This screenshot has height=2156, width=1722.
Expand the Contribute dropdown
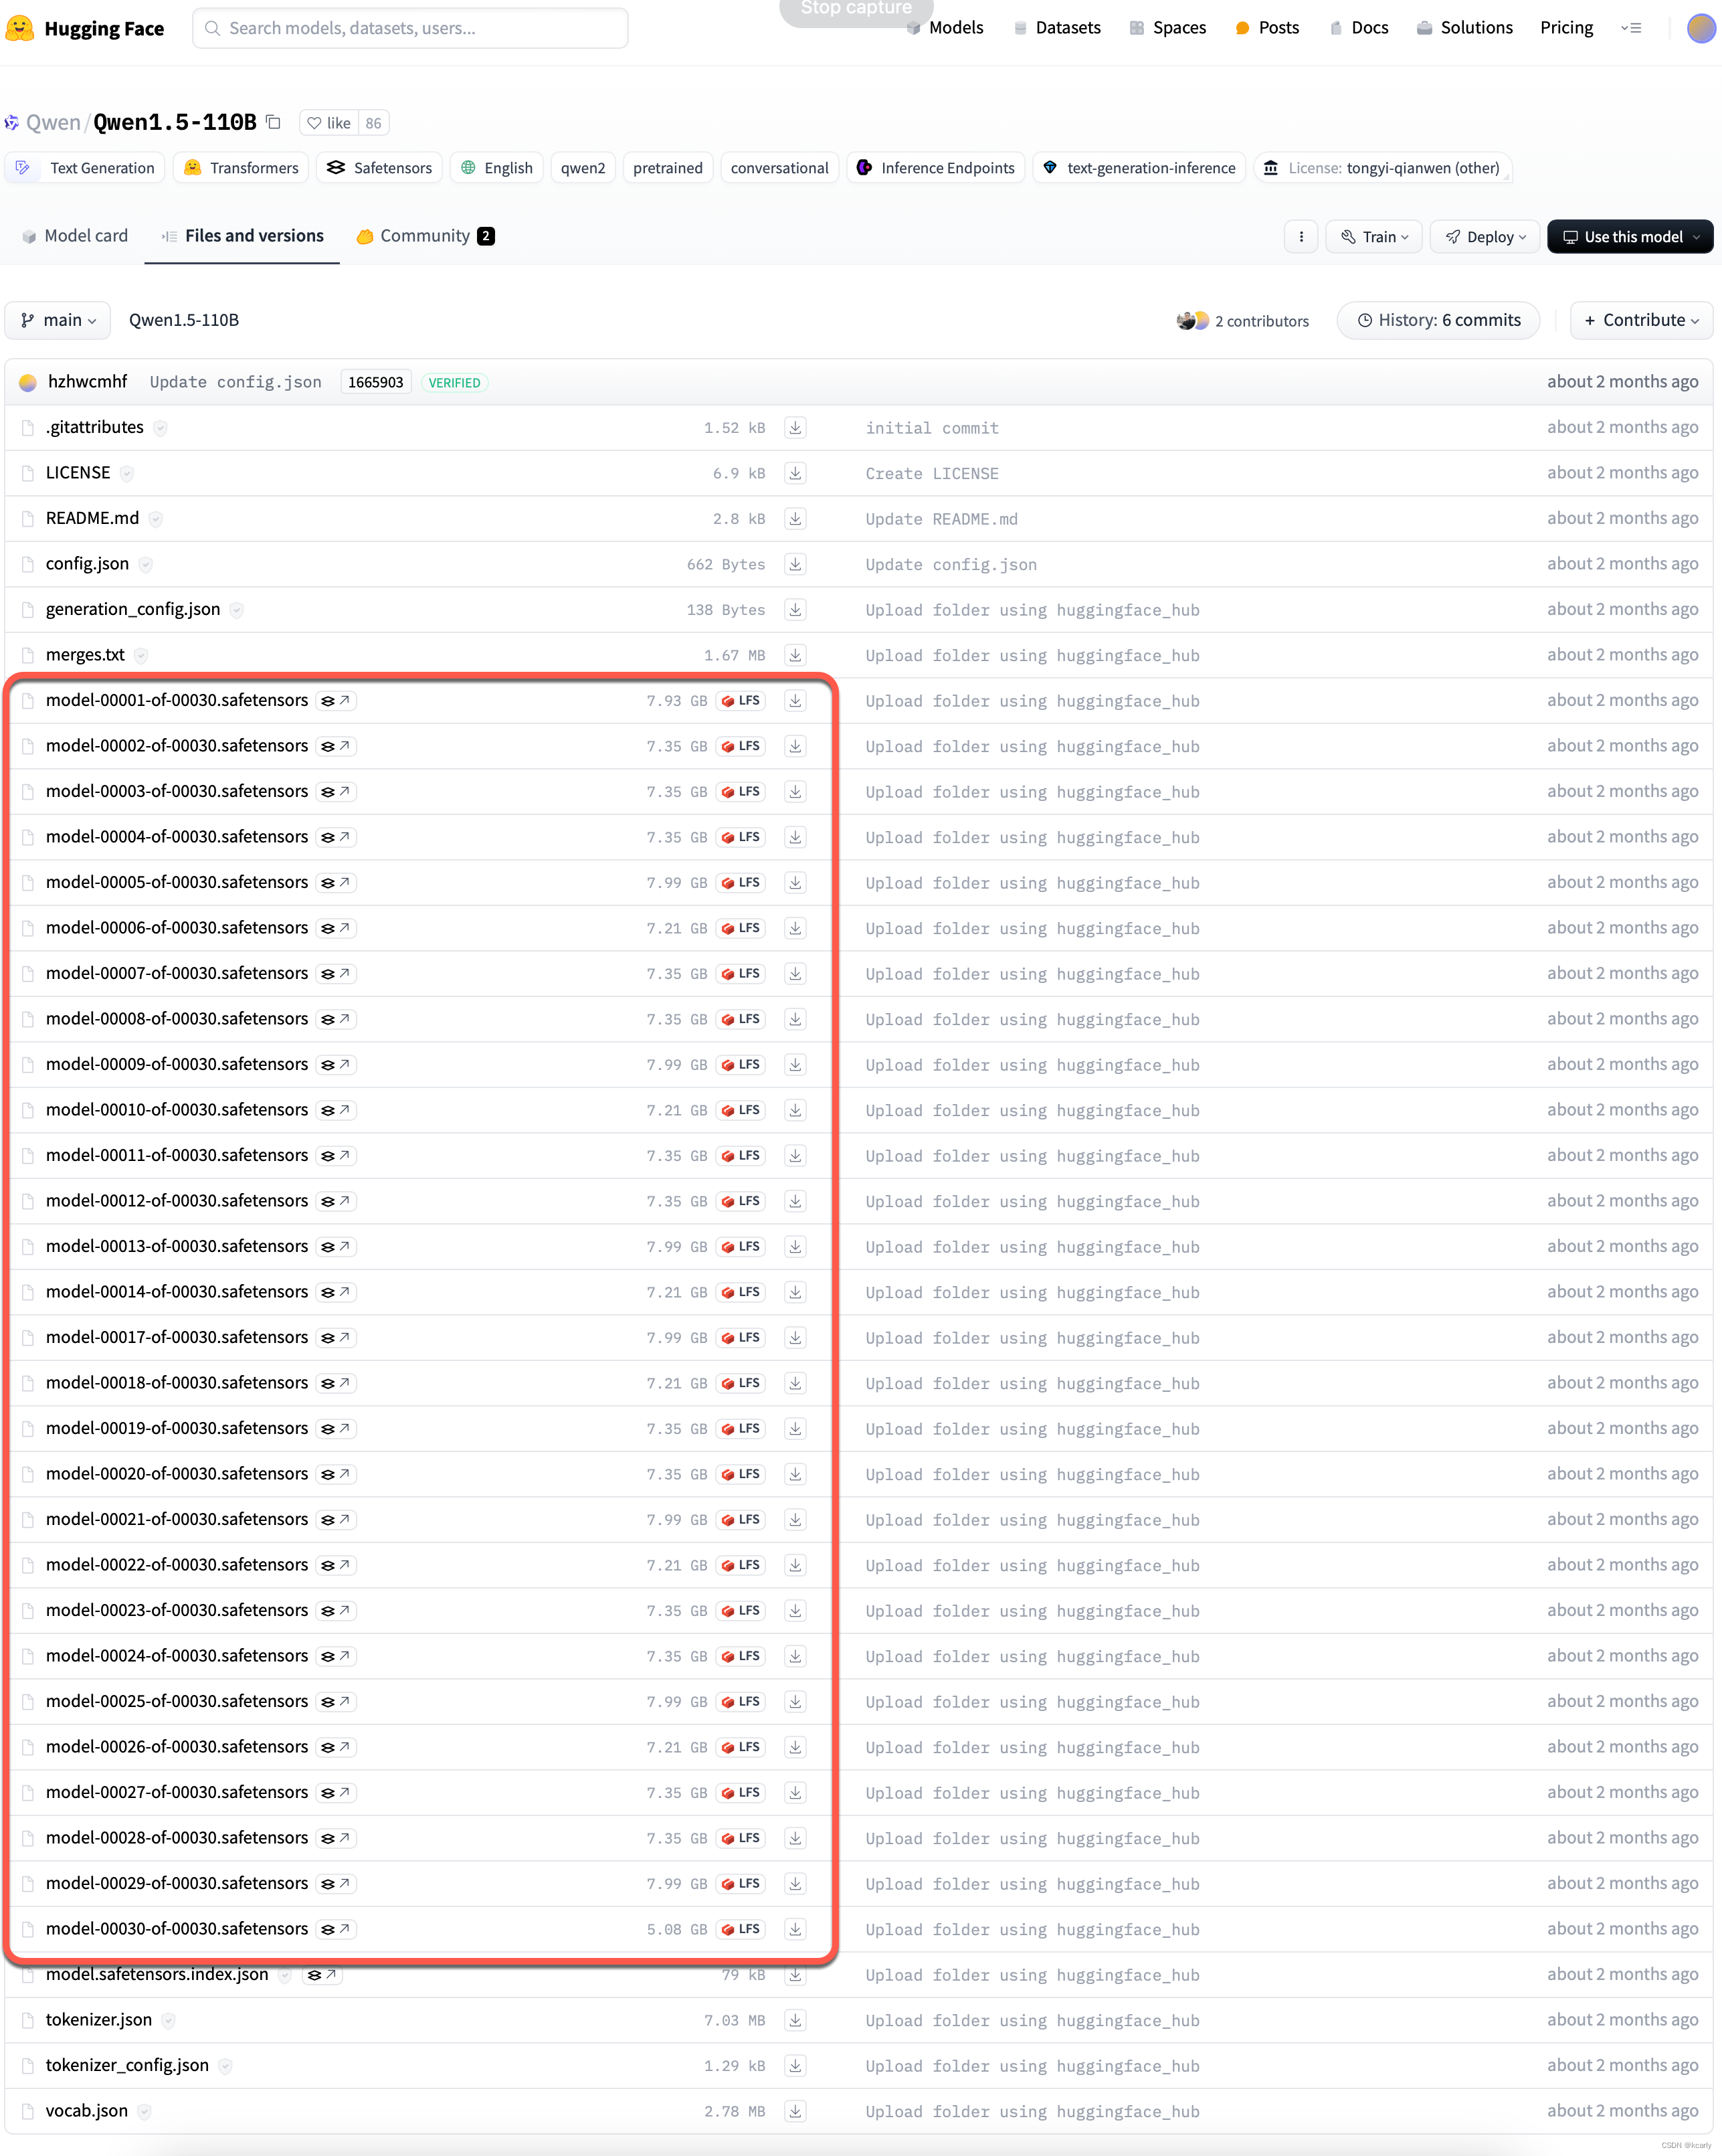coord(1641,320)
